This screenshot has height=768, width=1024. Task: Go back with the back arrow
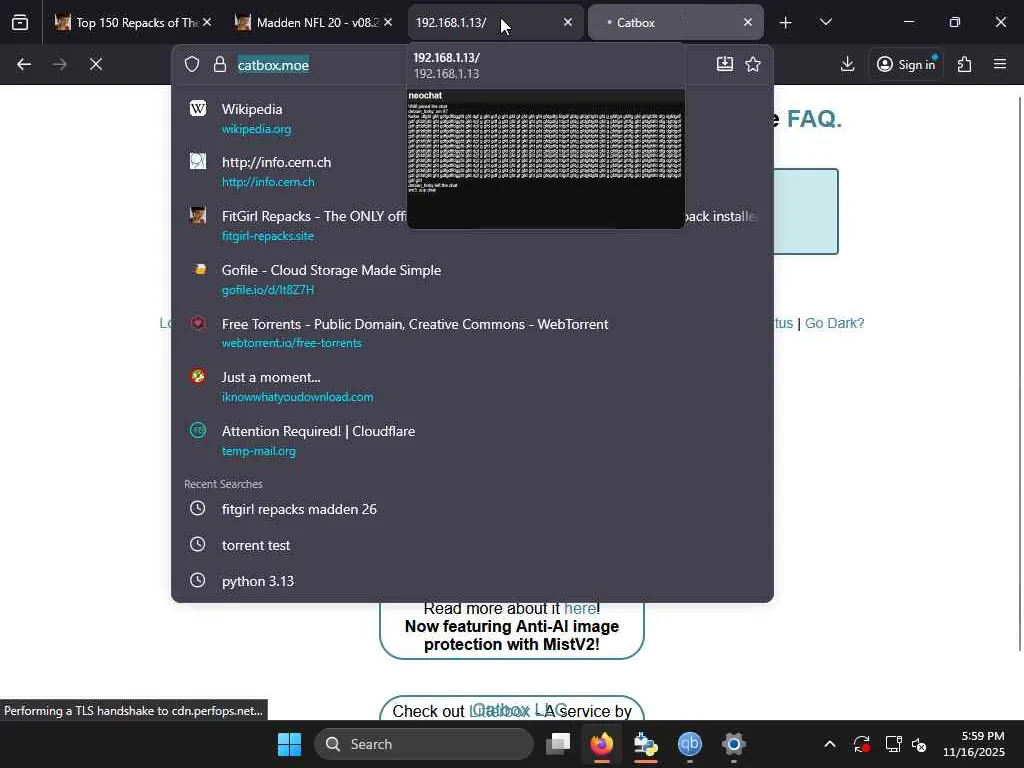pyautogui.click(x=24, y=64)
